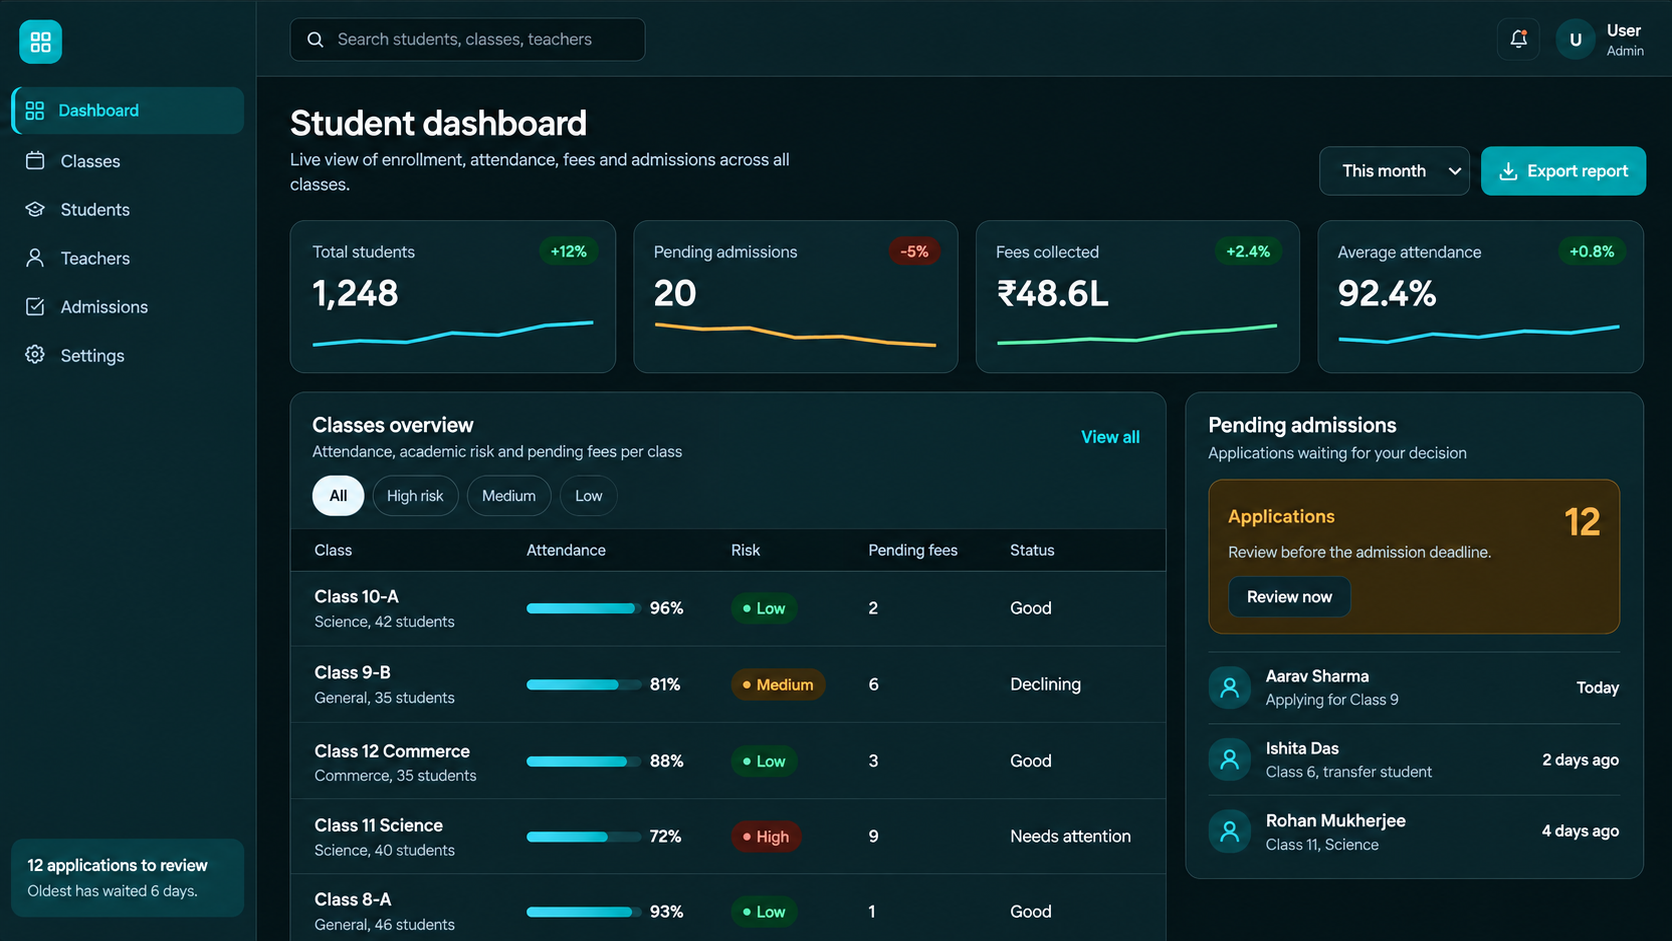
Task: Click the search magnifier icon
Action: [315, 40]
